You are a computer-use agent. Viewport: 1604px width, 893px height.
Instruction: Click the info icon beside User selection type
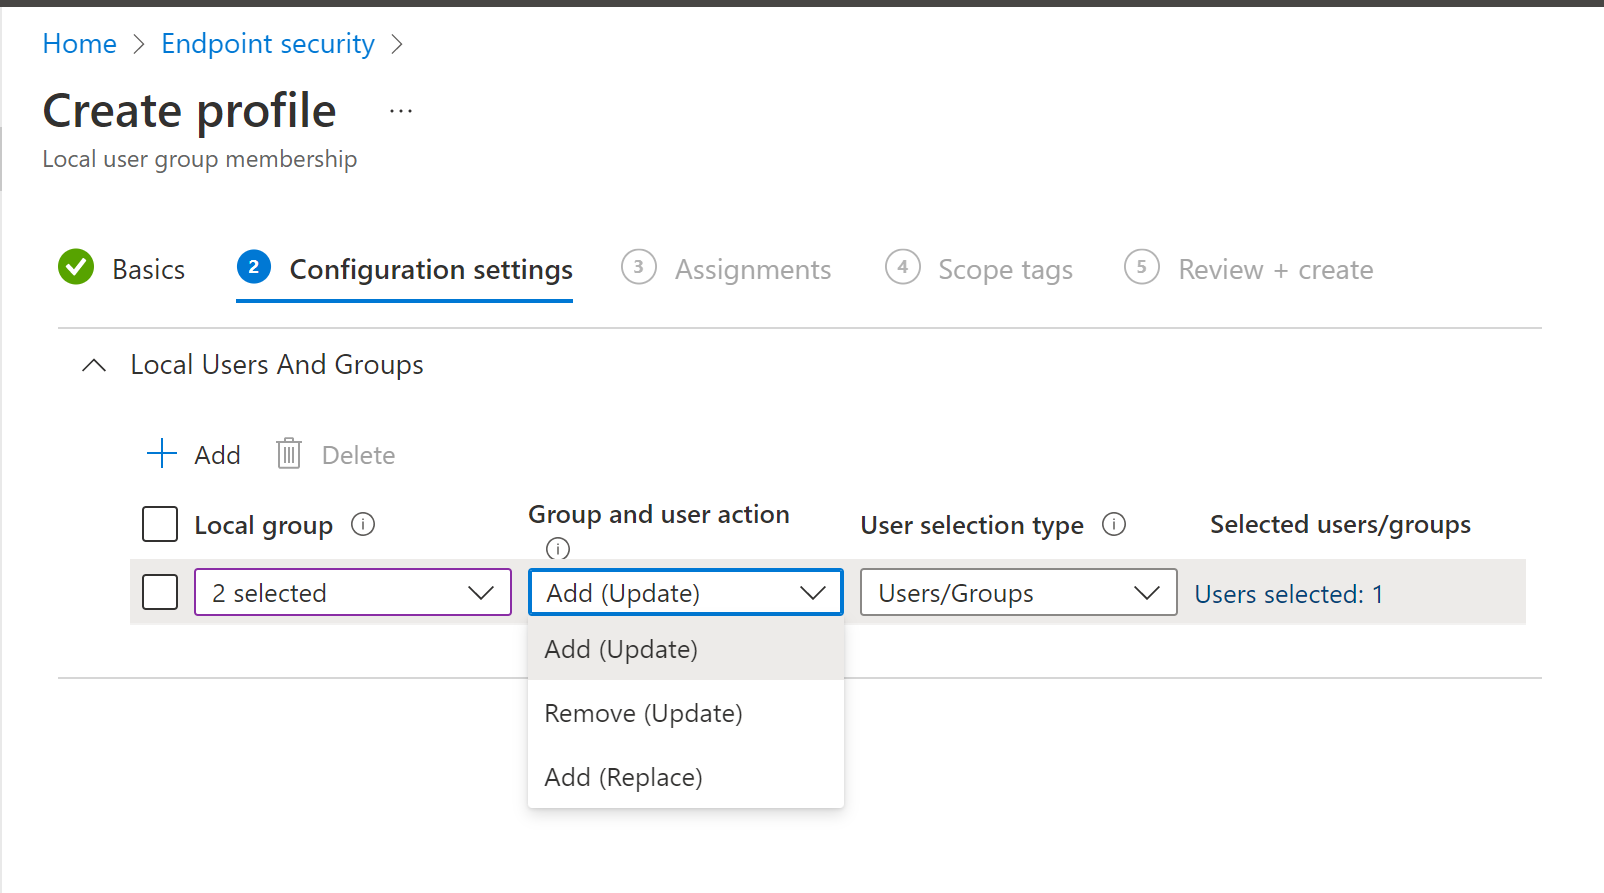[x=1114, y=525]
